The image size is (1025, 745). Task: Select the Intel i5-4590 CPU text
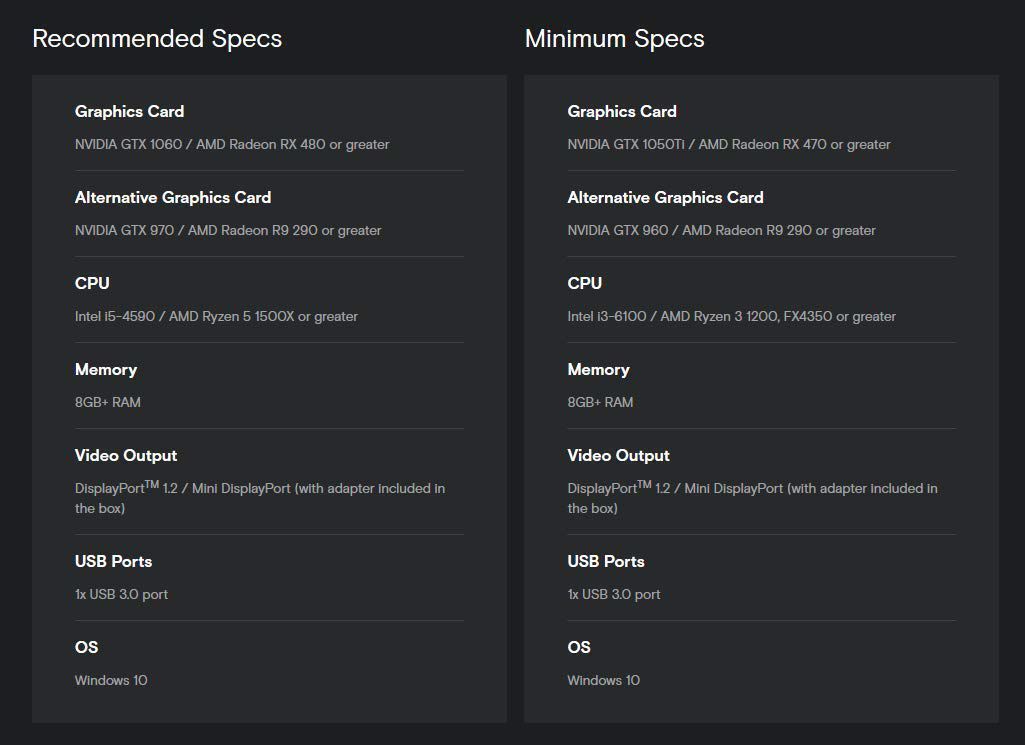pos(215,316)
